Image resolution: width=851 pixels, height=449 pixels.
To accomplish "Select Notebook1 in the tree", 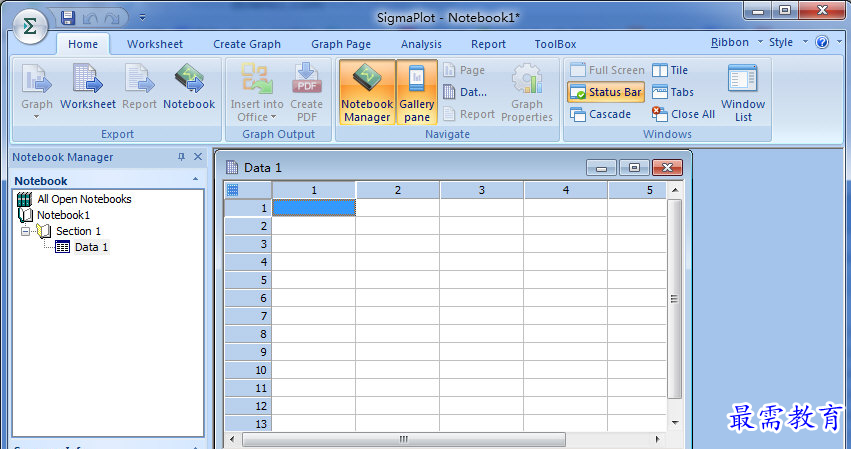I will tap(54, 215).
